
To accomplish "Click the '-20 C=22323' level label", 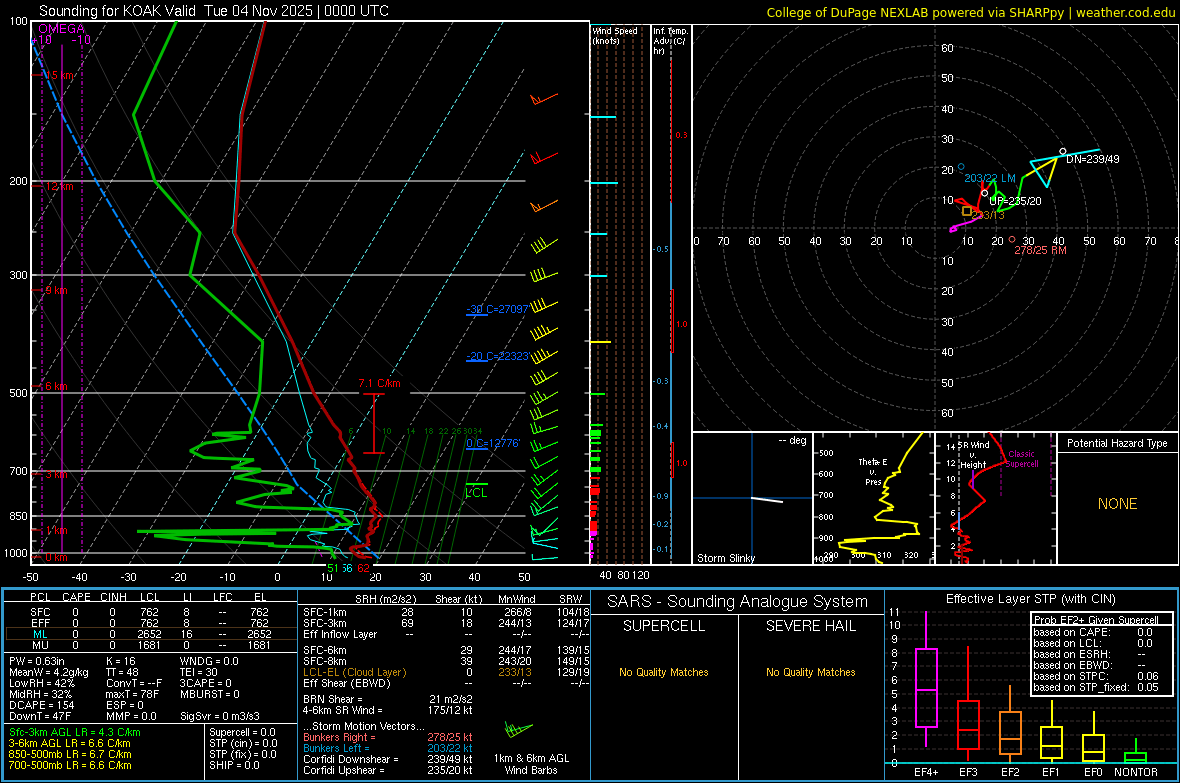I will pos(497,356).
